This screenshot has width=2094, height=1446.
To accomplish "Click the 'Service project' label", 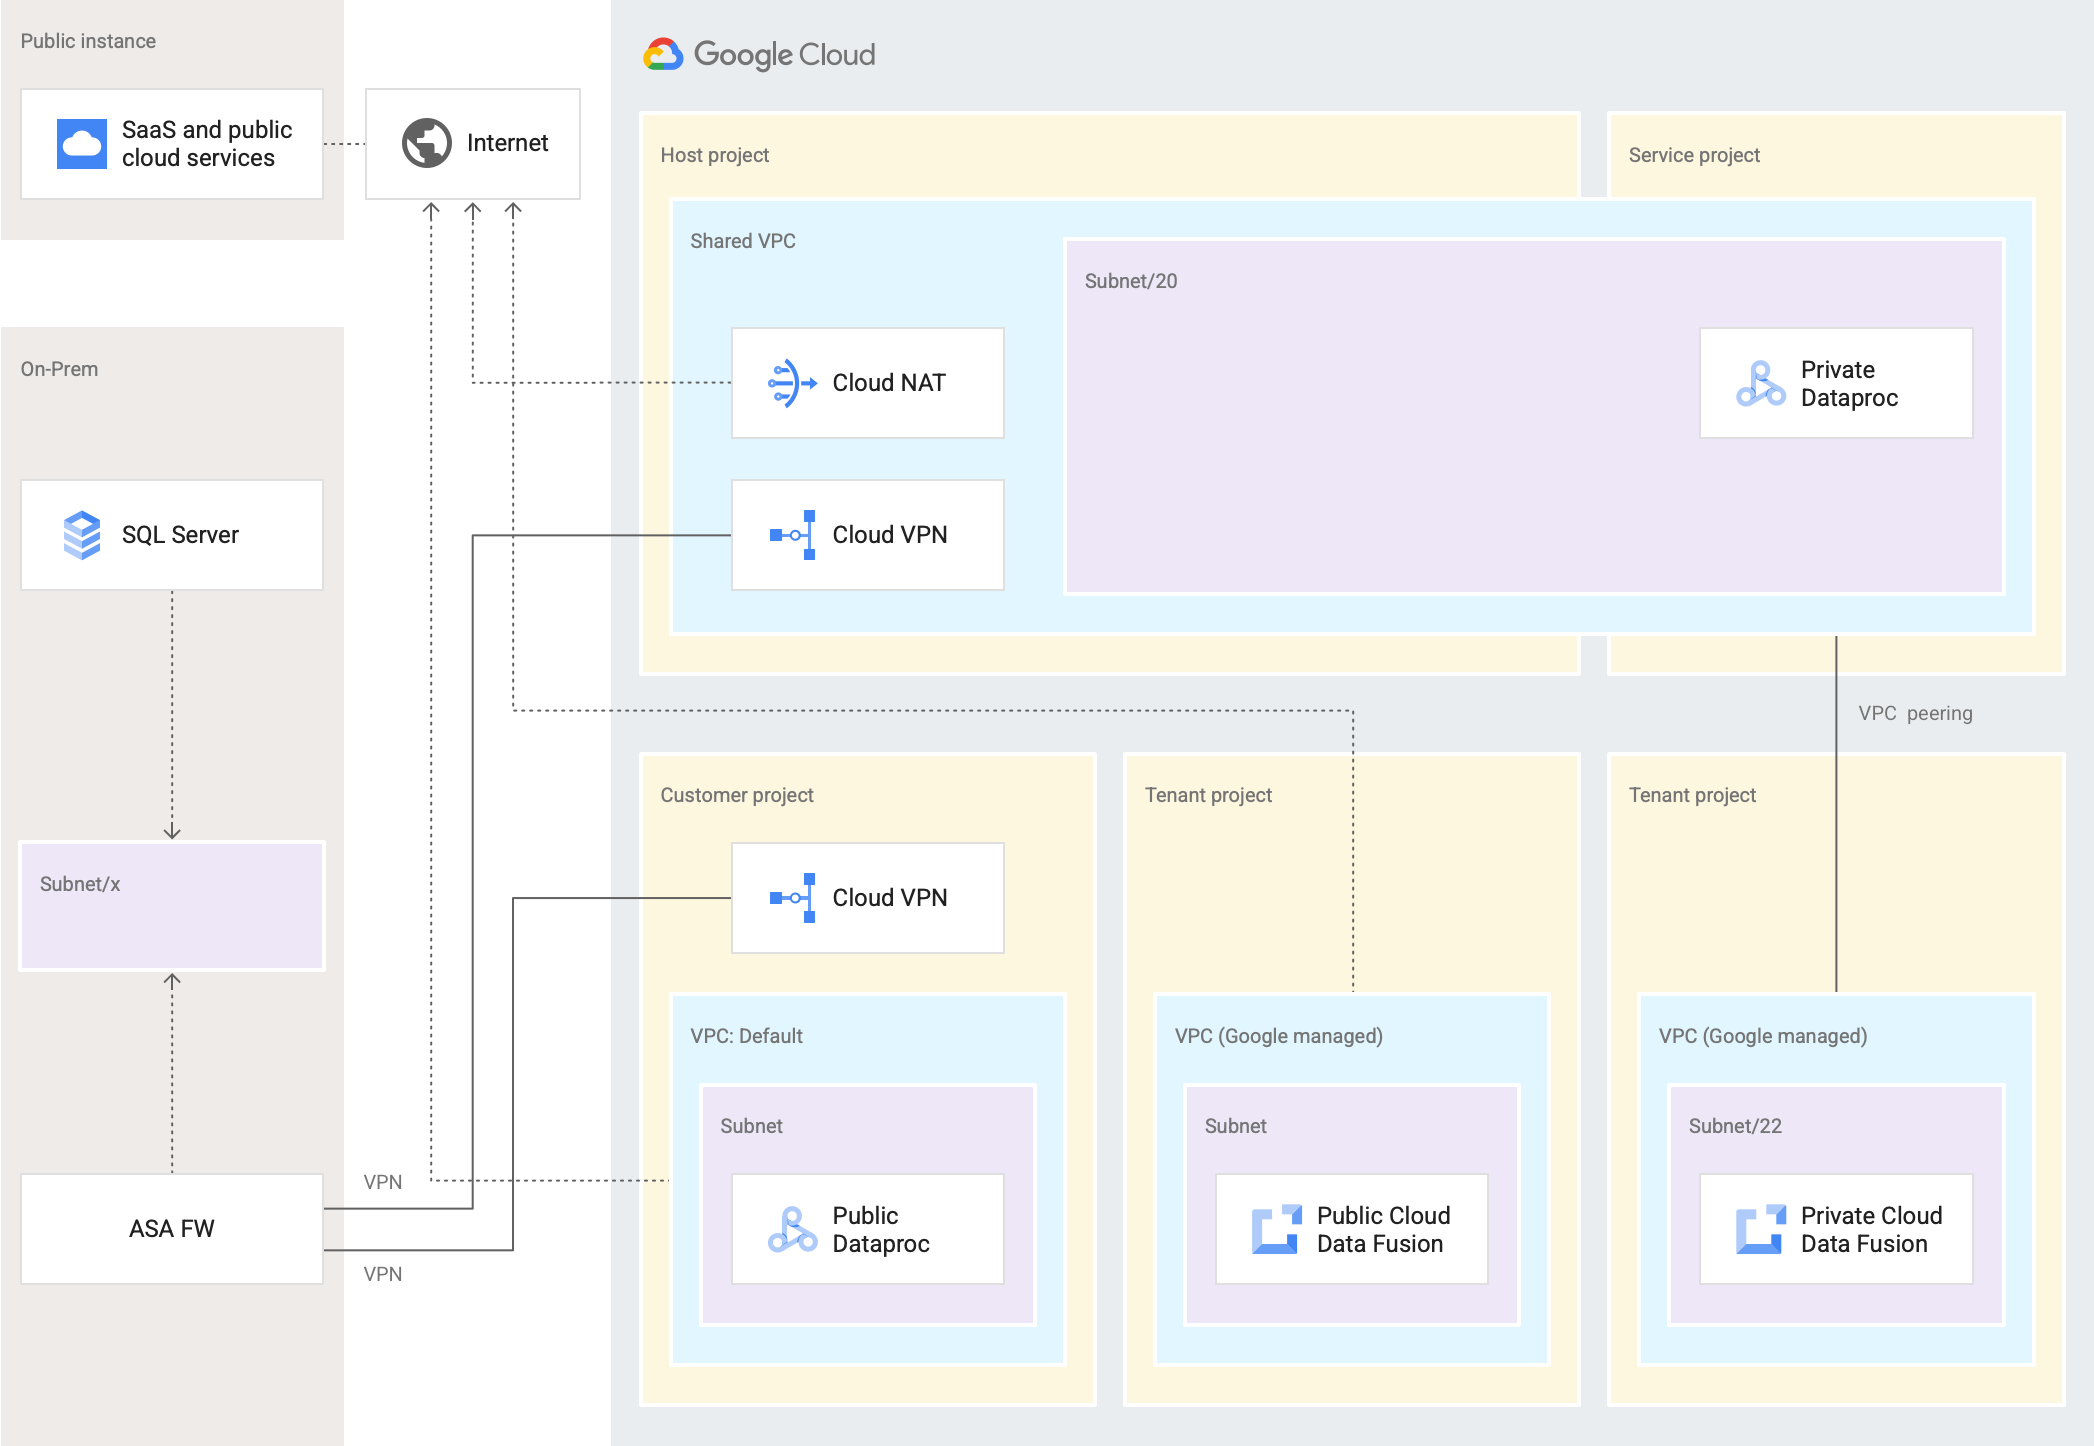I will pyautogui.click(x=1694, y=155).
